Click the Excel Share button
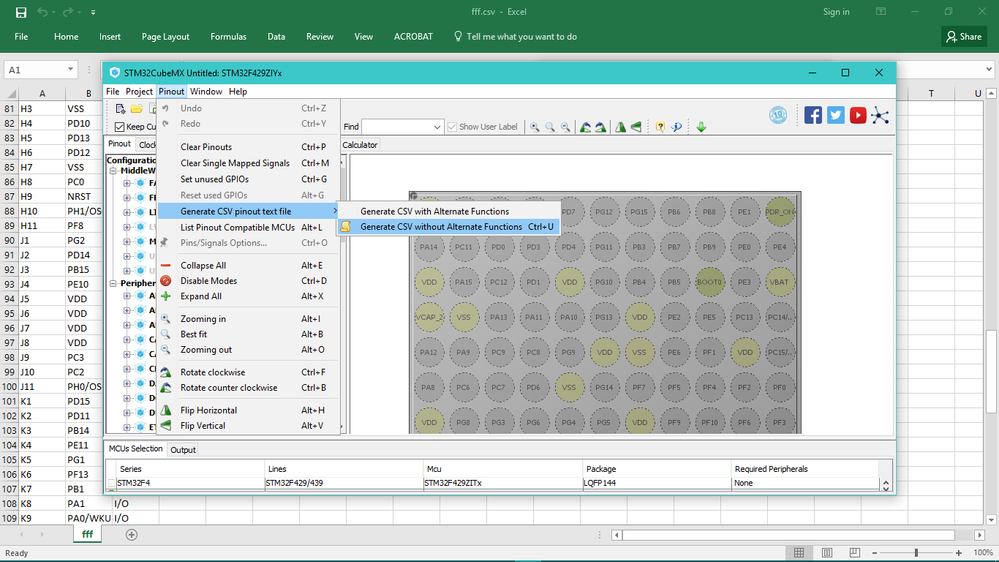This screenshot has width=999, height=562. 964,37
